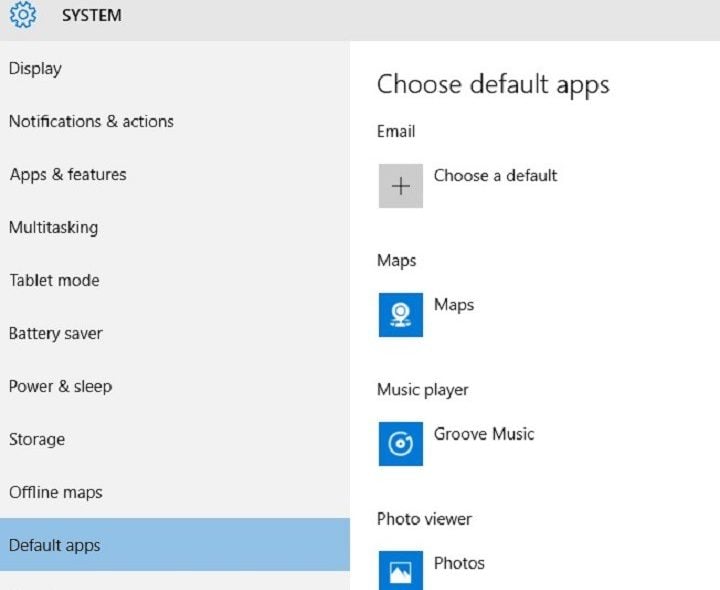
Task: Open the Display settings section
Action: (x=35, y=69)
